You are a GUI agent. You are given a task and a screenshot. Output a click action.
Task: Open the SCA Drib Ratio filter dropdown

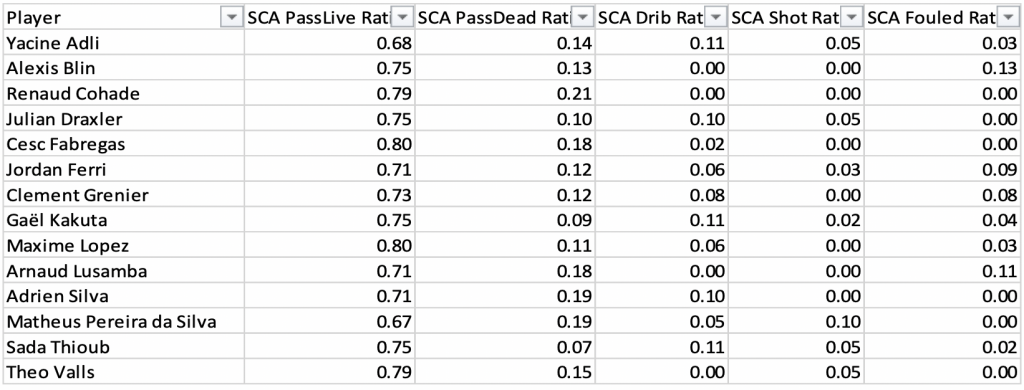coord(717,18)
